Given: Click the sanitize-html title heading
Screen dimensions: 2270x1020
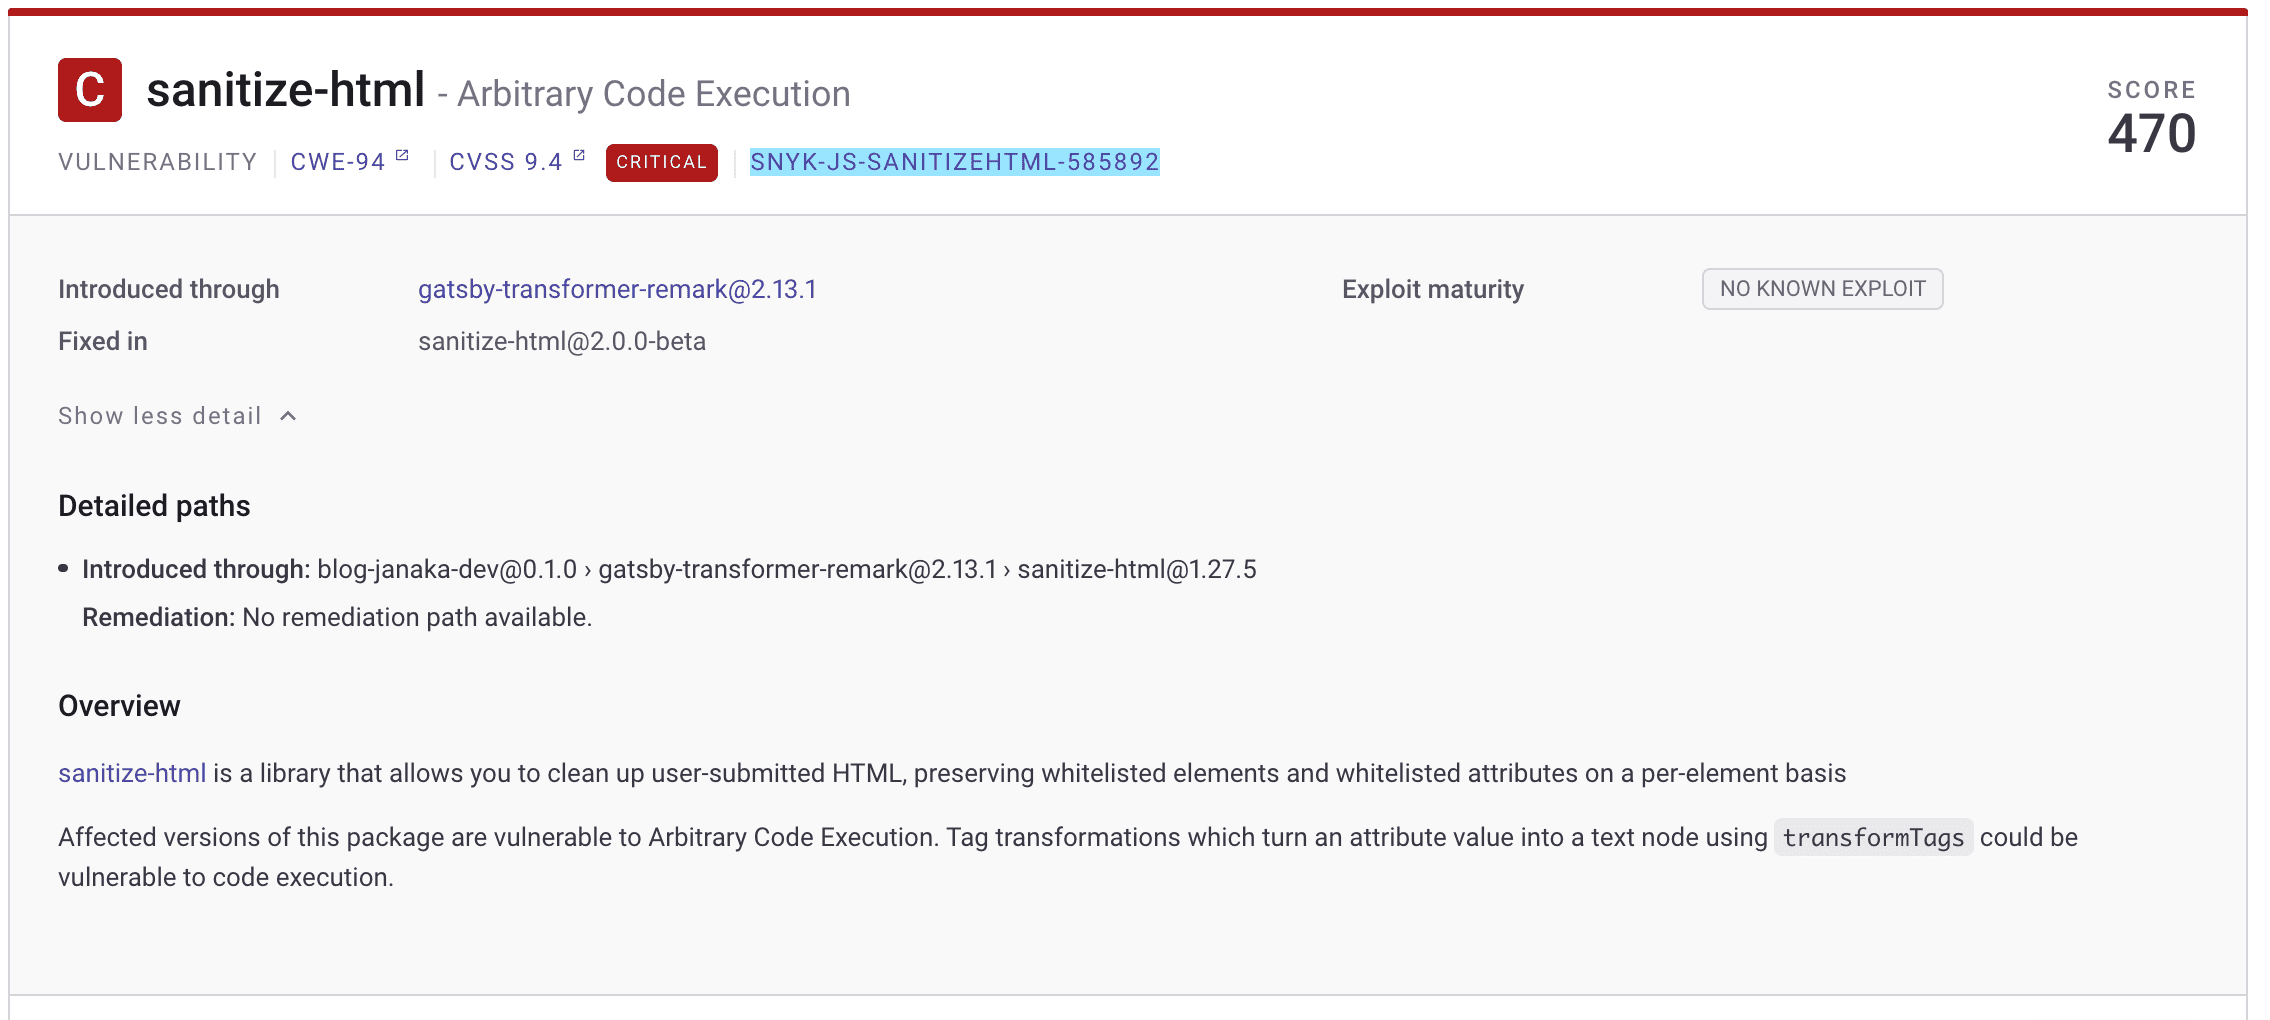Looking at the screenshot, I should (286, 90).
